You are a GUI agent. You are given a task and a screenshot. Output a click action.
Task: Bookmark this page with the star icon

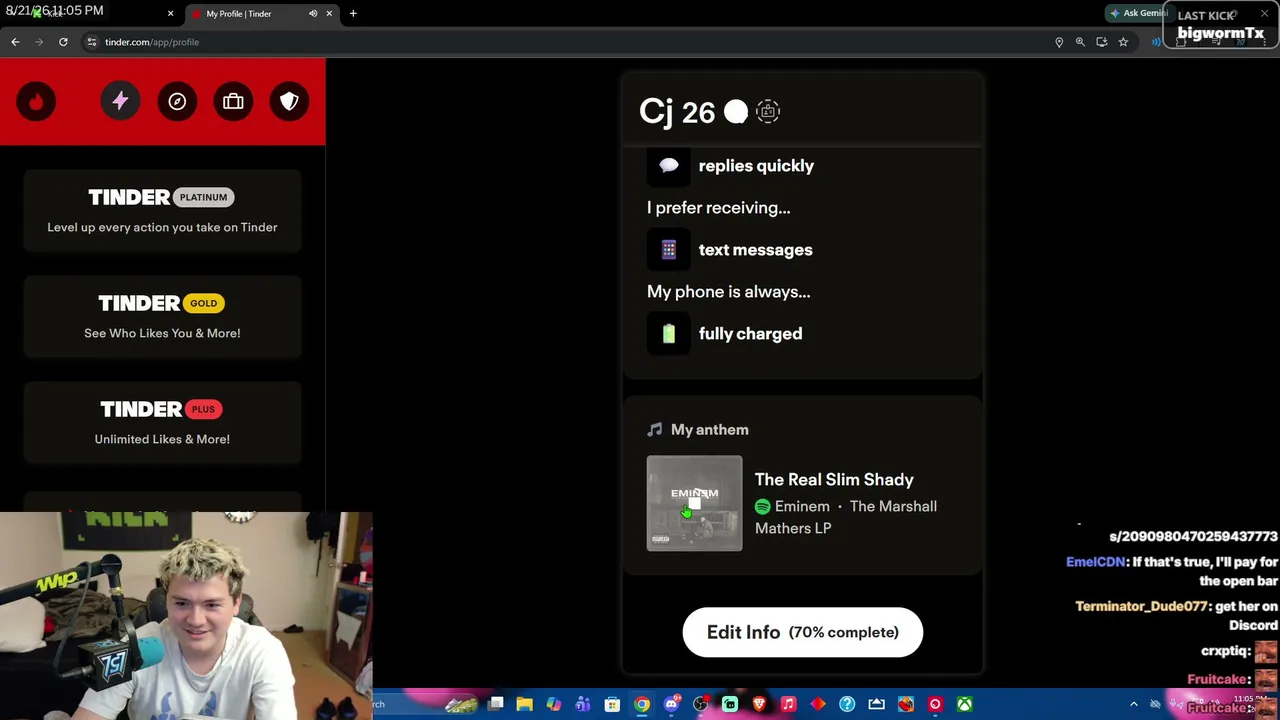click(1123, 42)
